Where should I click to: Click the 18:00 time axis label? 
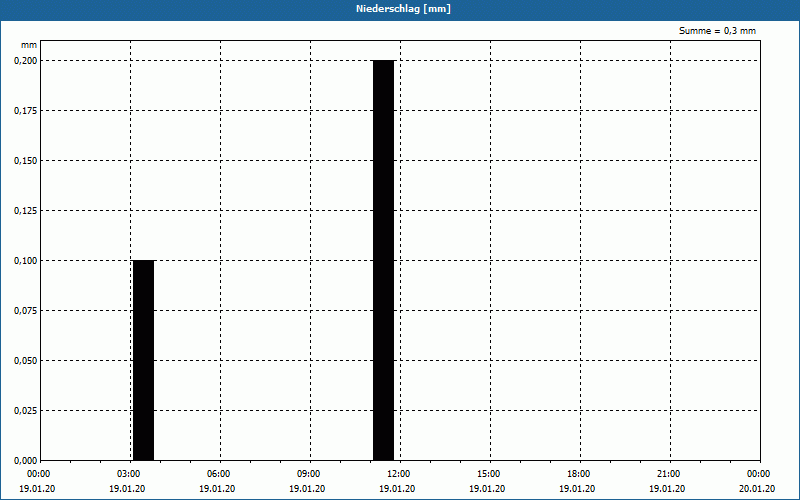point(578,474)
